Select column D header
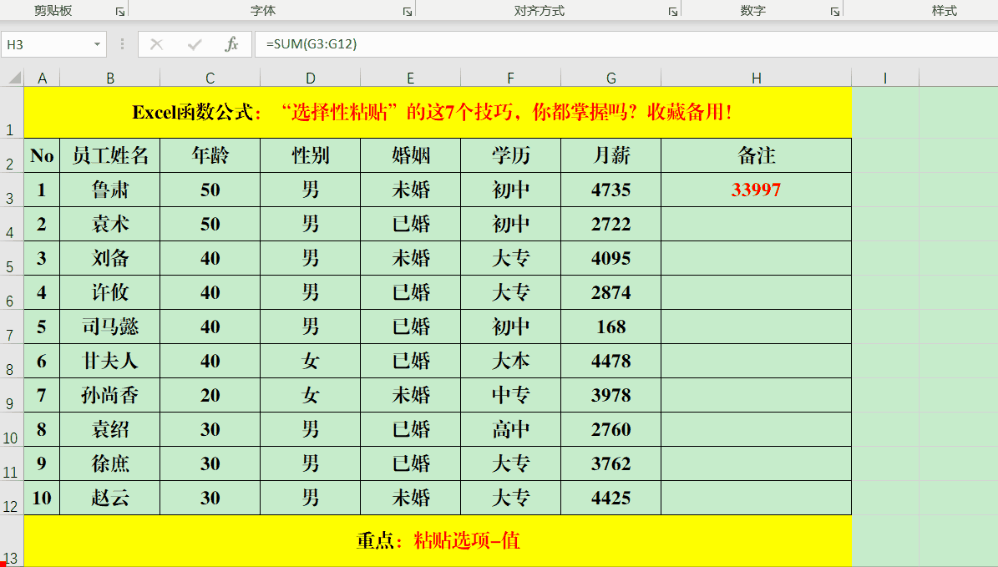Screen dimensions: 998x567 311,78
